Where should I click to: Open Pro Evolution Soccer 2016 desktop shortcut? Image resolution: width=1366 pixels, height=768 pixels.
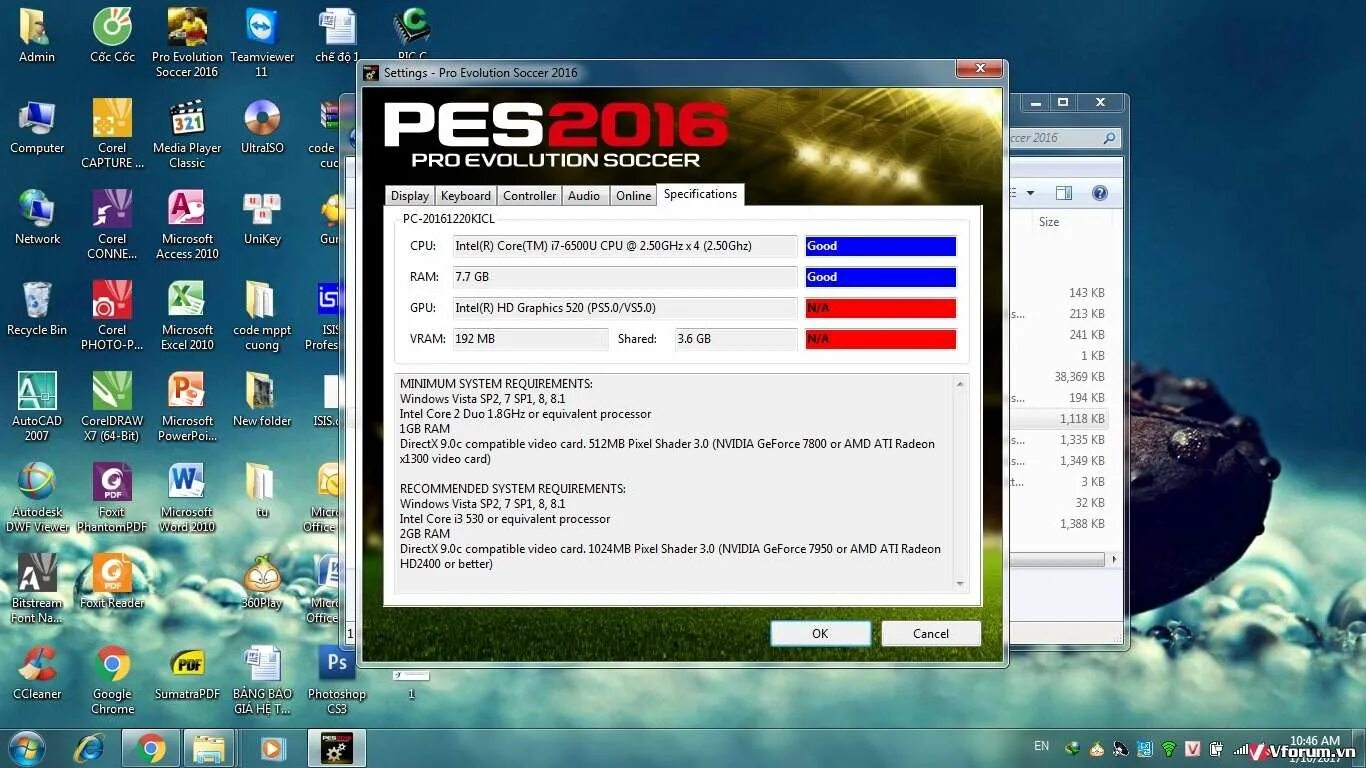187,43
